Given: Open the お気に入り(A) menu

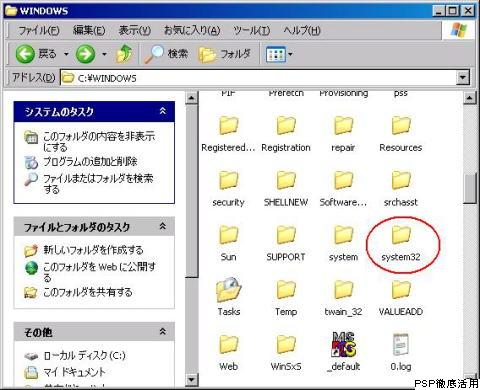Looking at the screenshot, I should [x=192, y=31].
